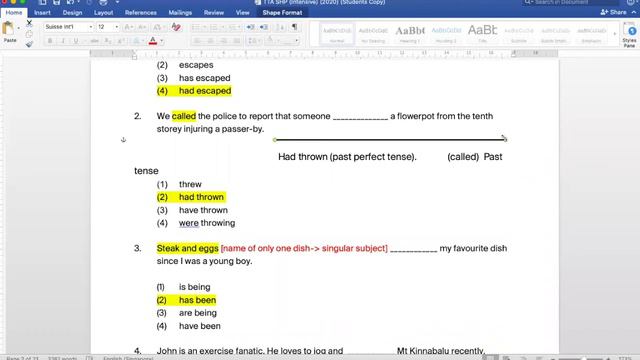The height and width of the screenshot is (360, 640).
Task: Expand the styles gallery arrow
Action: click(615, 34)
